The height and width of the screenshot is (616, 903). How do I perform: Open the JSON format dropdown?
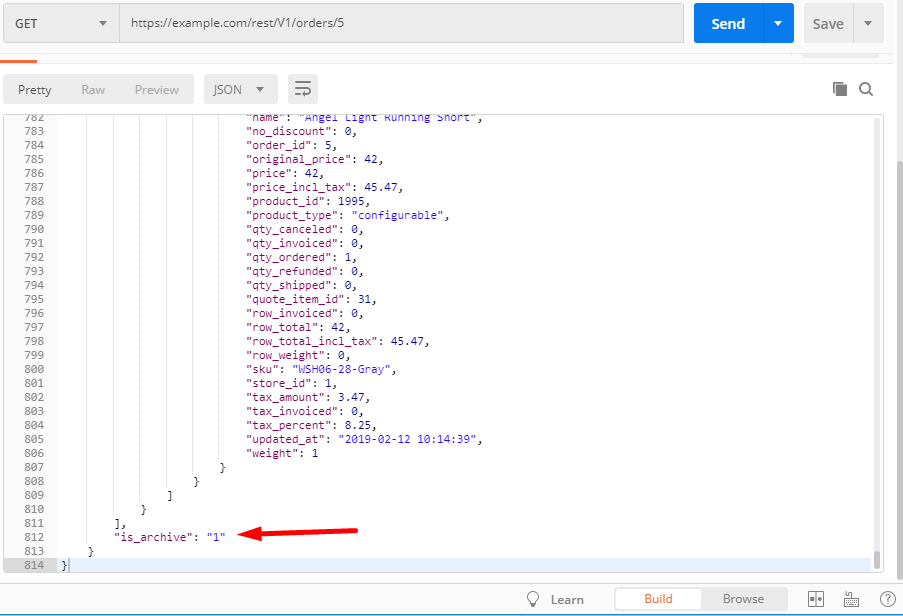(241, 89)
